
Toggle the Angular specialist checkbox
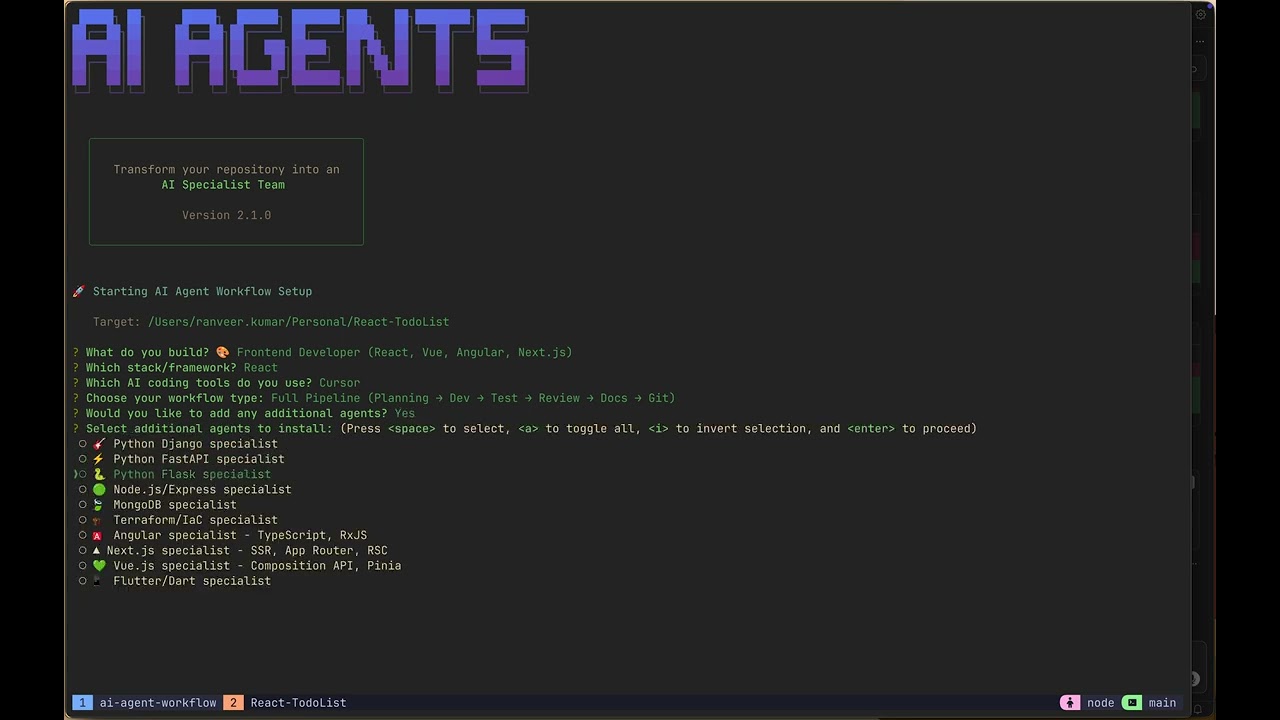(x=83, y=535)
